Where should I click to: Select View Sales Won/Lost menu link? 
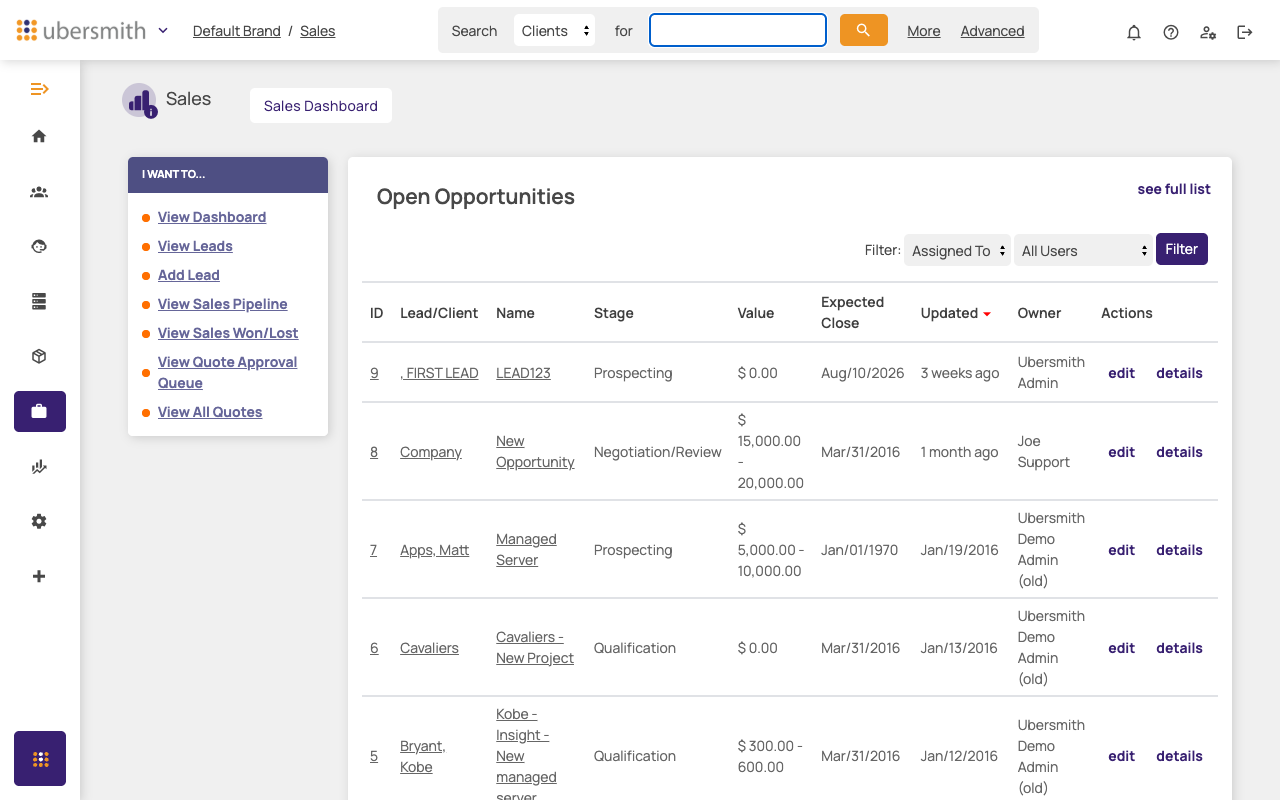pyautogui.click(x=228, y=333)
